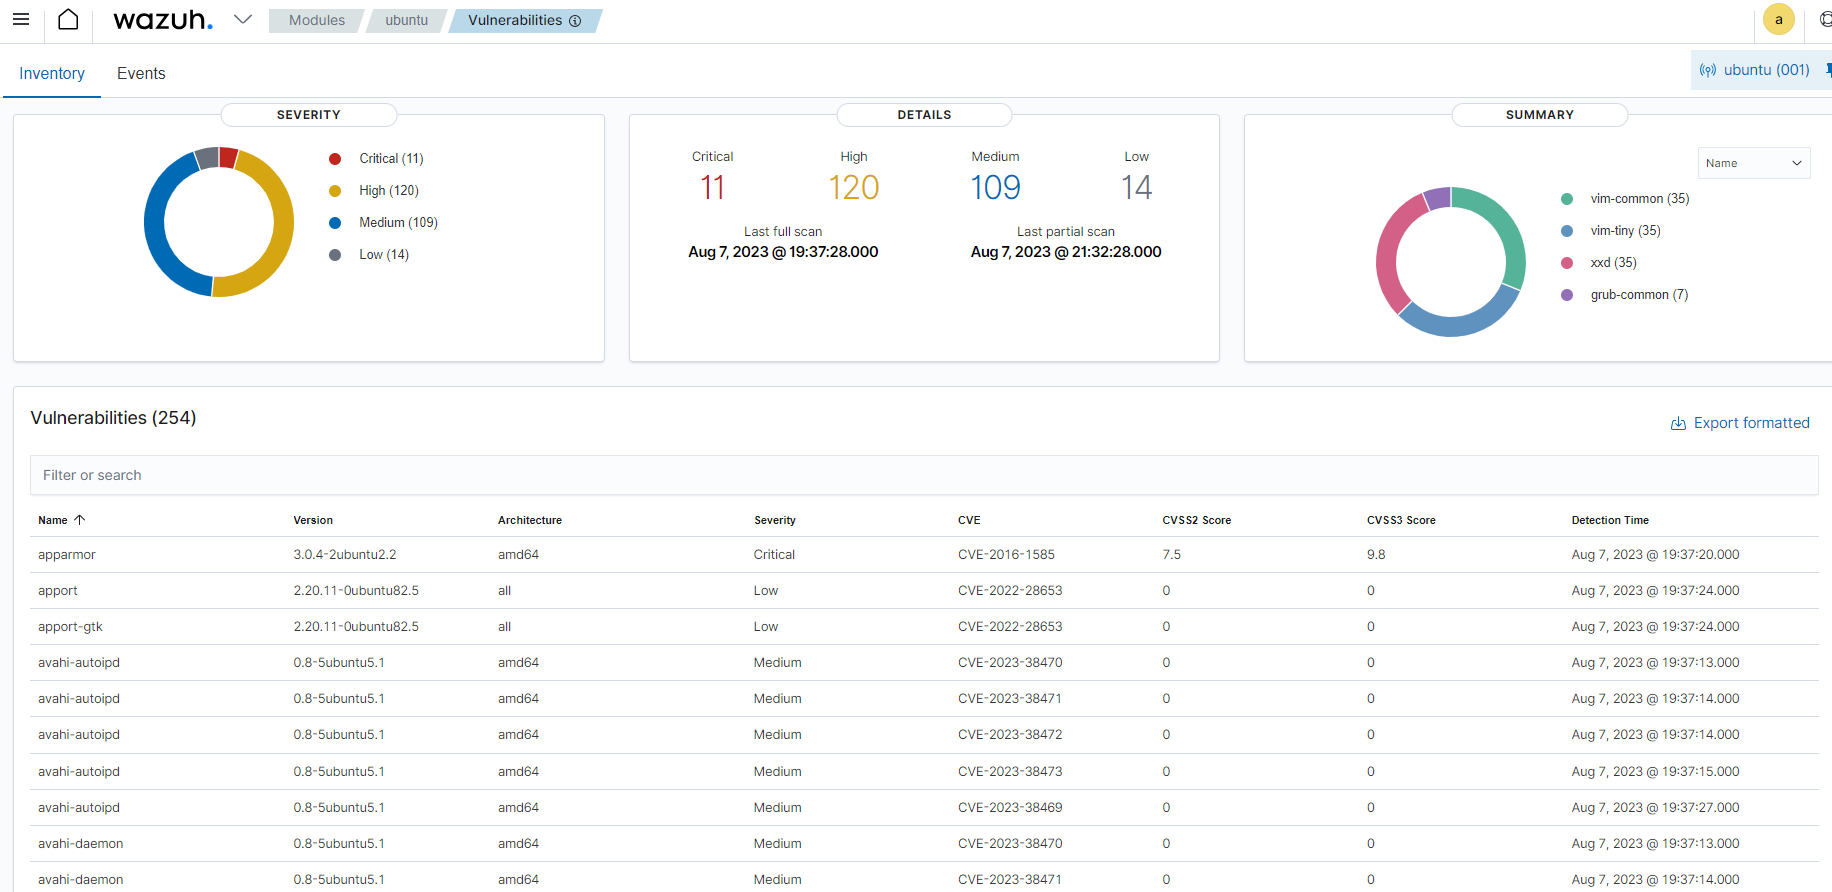Click the Low count 14

click(x=1137, y=187)
